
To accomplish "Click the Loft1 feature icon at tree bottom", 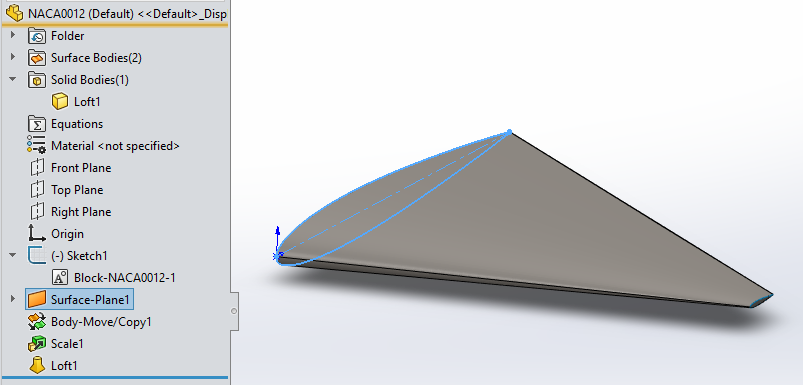I will (37, 366).
